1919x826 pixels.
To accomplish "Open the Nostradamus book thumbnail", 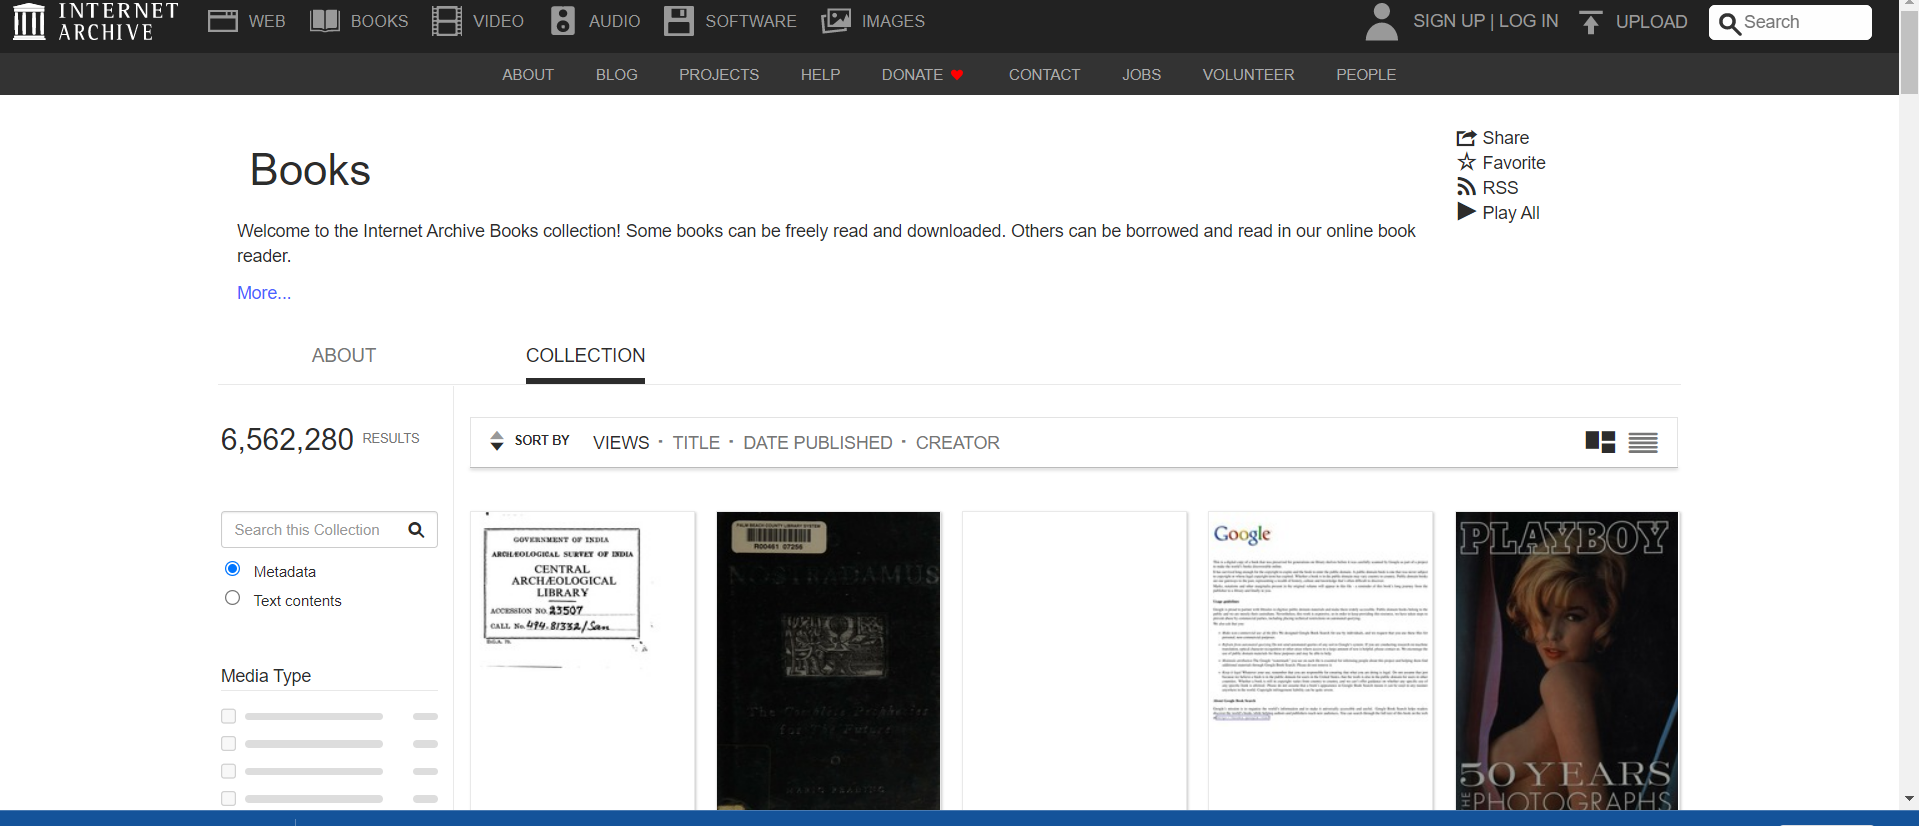I will [829, 661].
